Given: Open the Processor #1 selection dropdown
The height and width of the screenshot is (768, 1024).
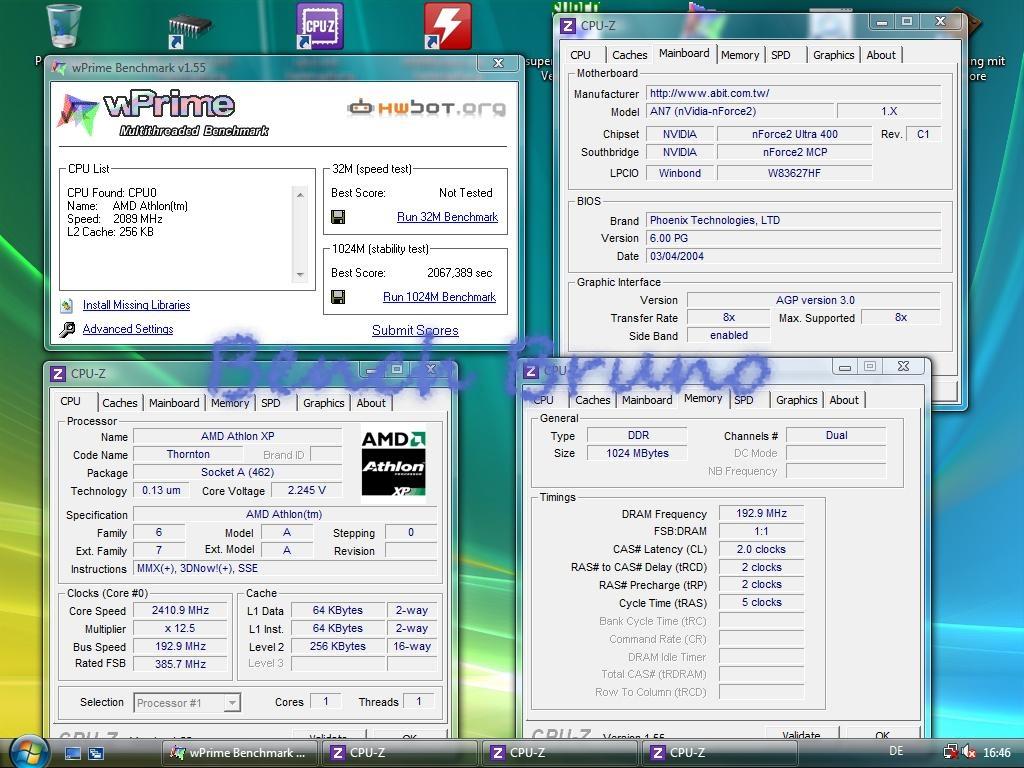Looking at the screenshot, I should (231, 703).
